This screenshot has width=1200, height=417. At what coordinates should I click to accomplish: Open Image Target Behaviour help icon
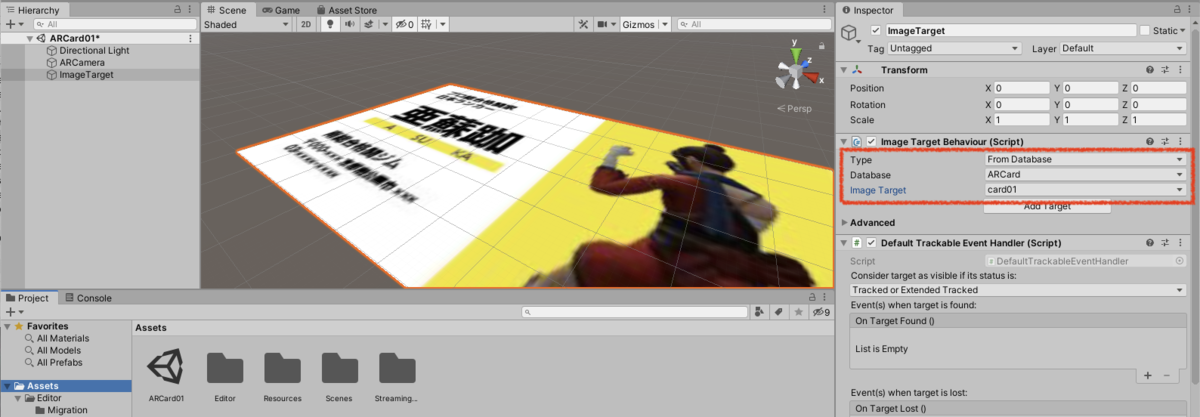1151,142
